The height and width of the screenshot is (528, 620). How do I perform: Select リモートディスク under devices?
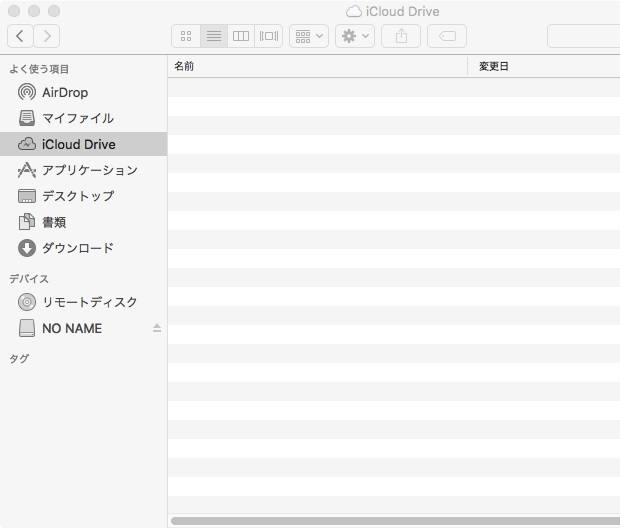click(89, 302)
